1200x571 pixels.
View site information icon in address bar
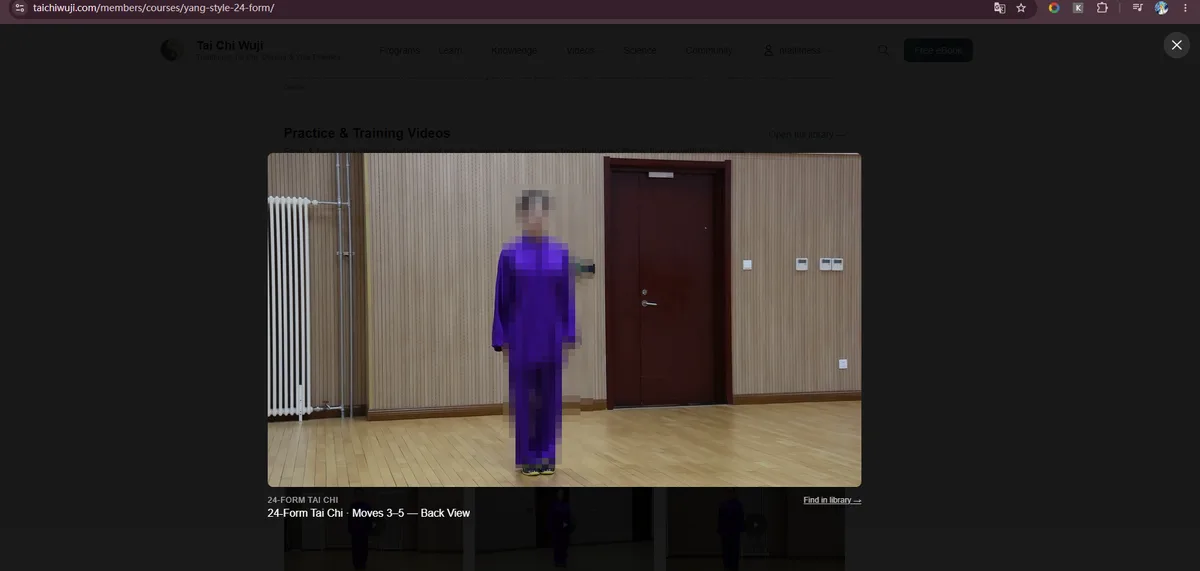pos(19,7)
